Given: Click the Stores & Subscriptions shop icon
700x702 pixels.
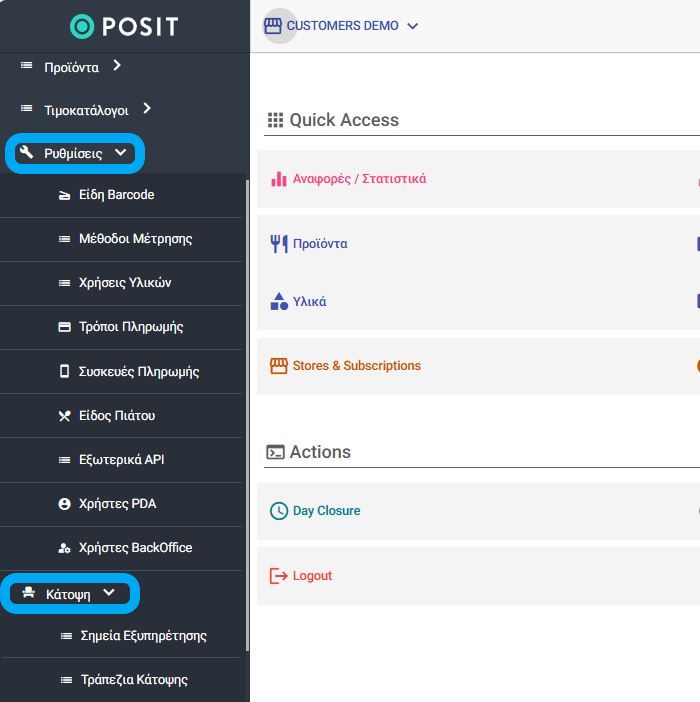Looking at the screenshot, I should (x=278, y=366).
